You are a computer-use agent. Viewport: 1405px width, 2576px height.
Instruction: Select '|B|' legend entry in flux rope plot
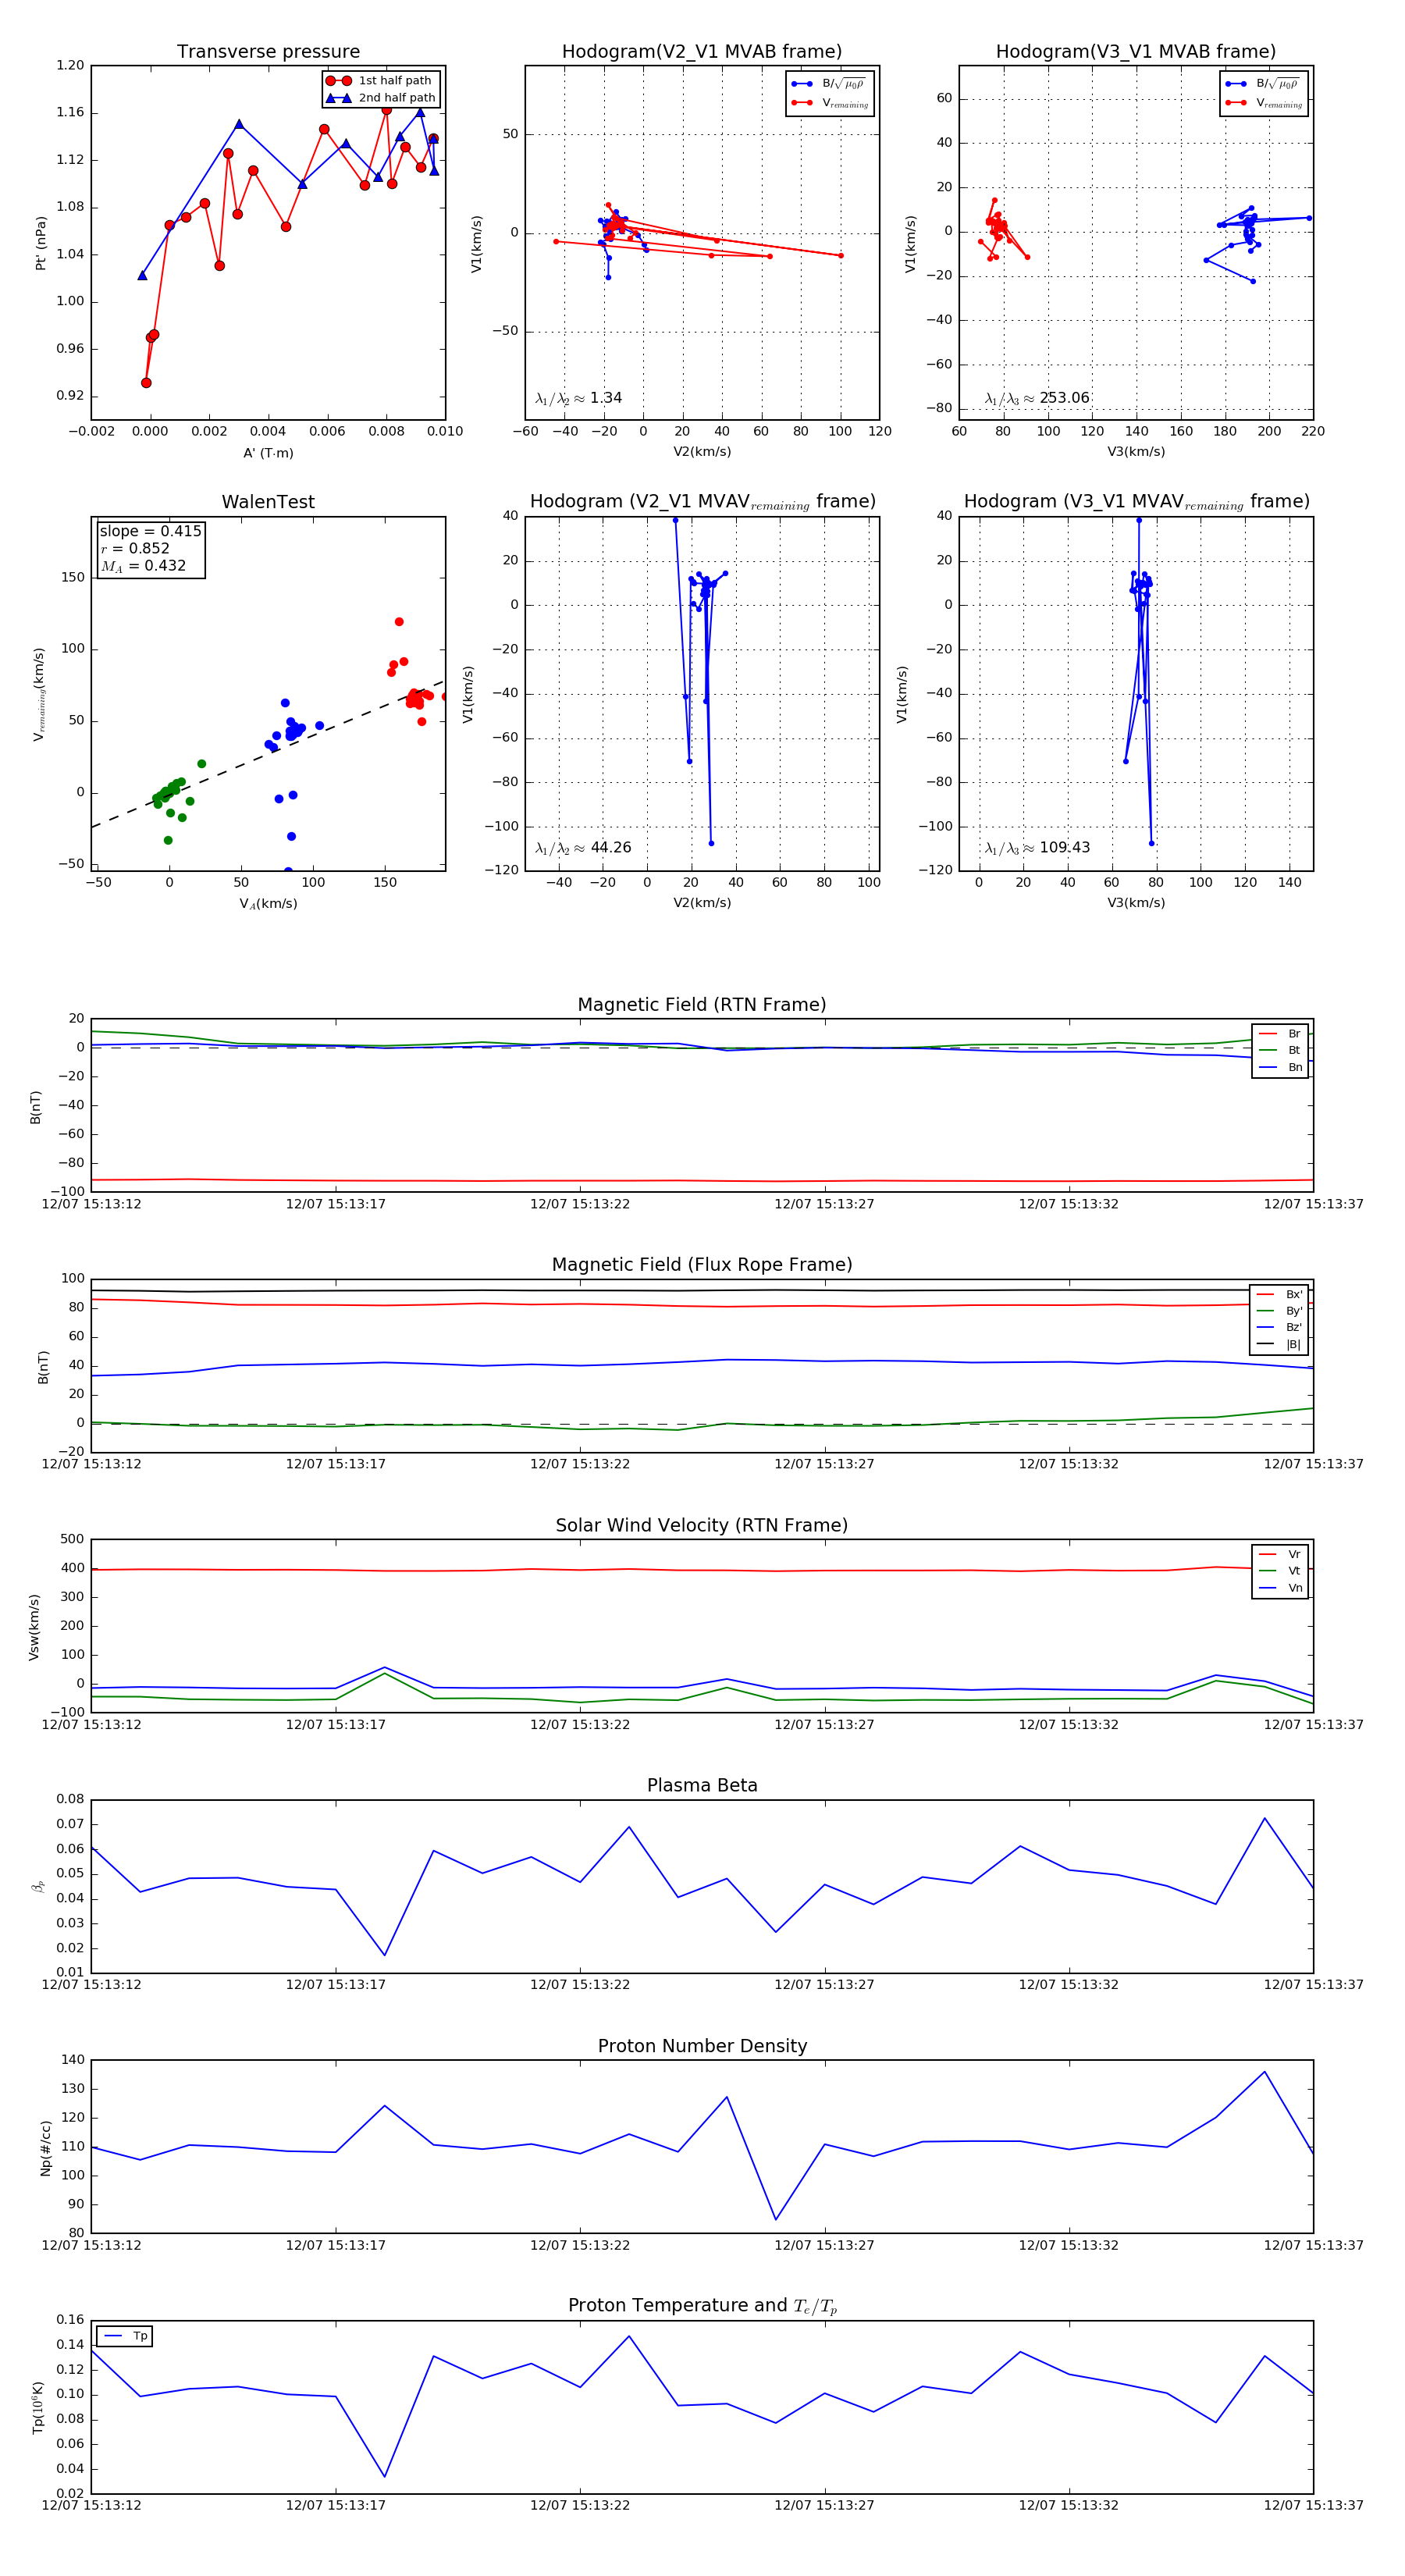pyautogui.click(x=1280, y=1344)
